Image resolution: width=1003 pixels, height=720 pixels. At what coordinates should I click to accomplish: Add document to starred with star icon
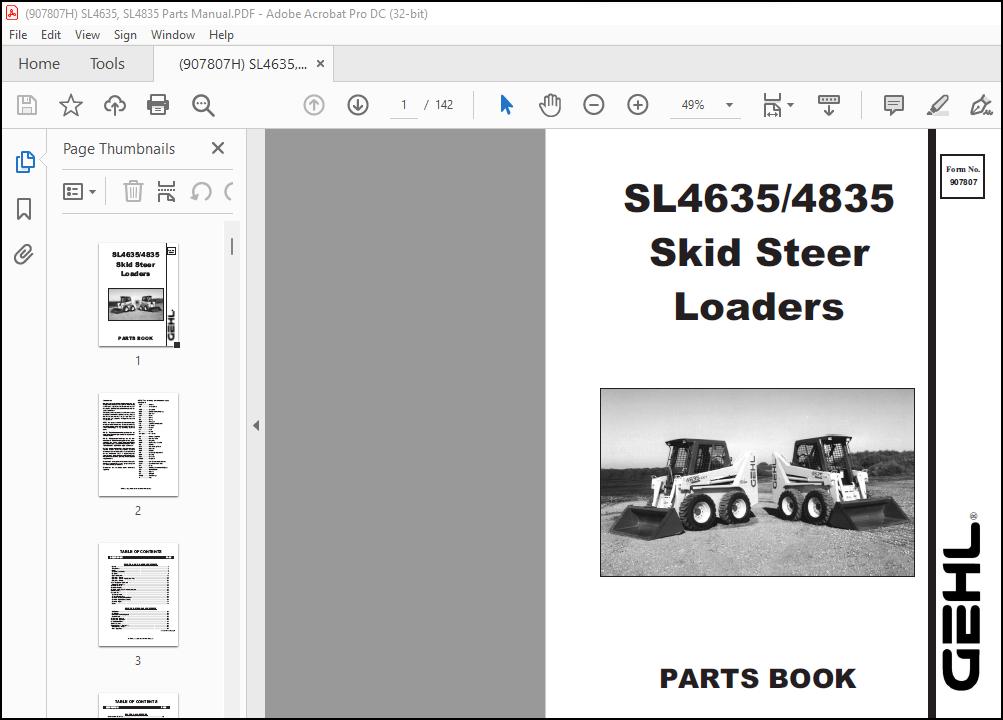pos(70,105)
